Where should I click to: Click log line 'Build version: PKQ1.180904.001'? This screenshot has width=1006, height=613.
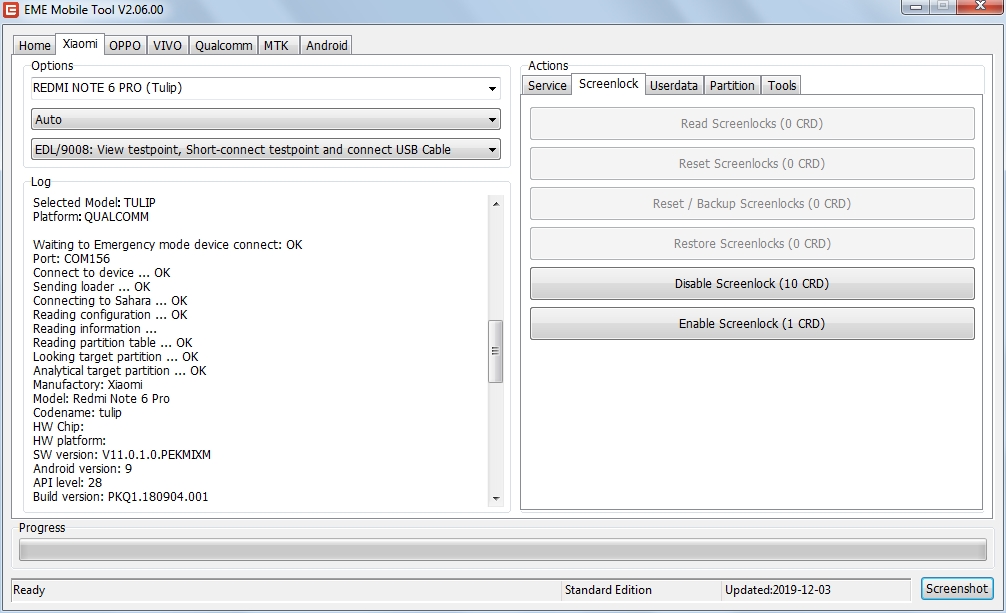(x=121, y=497)
